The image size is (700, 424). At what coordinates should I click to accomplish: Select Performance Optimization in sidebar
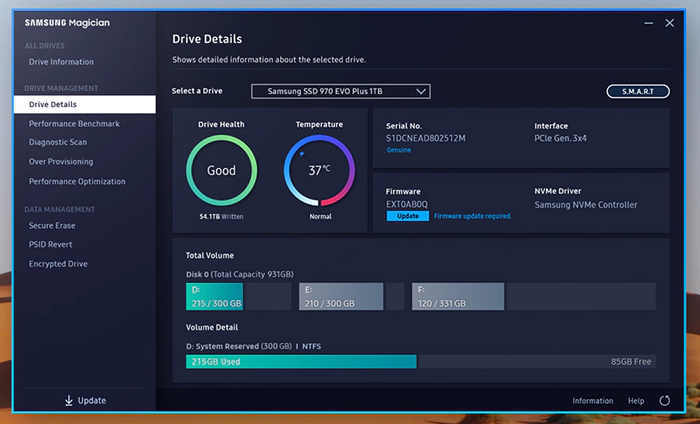(x=77, y=182)
